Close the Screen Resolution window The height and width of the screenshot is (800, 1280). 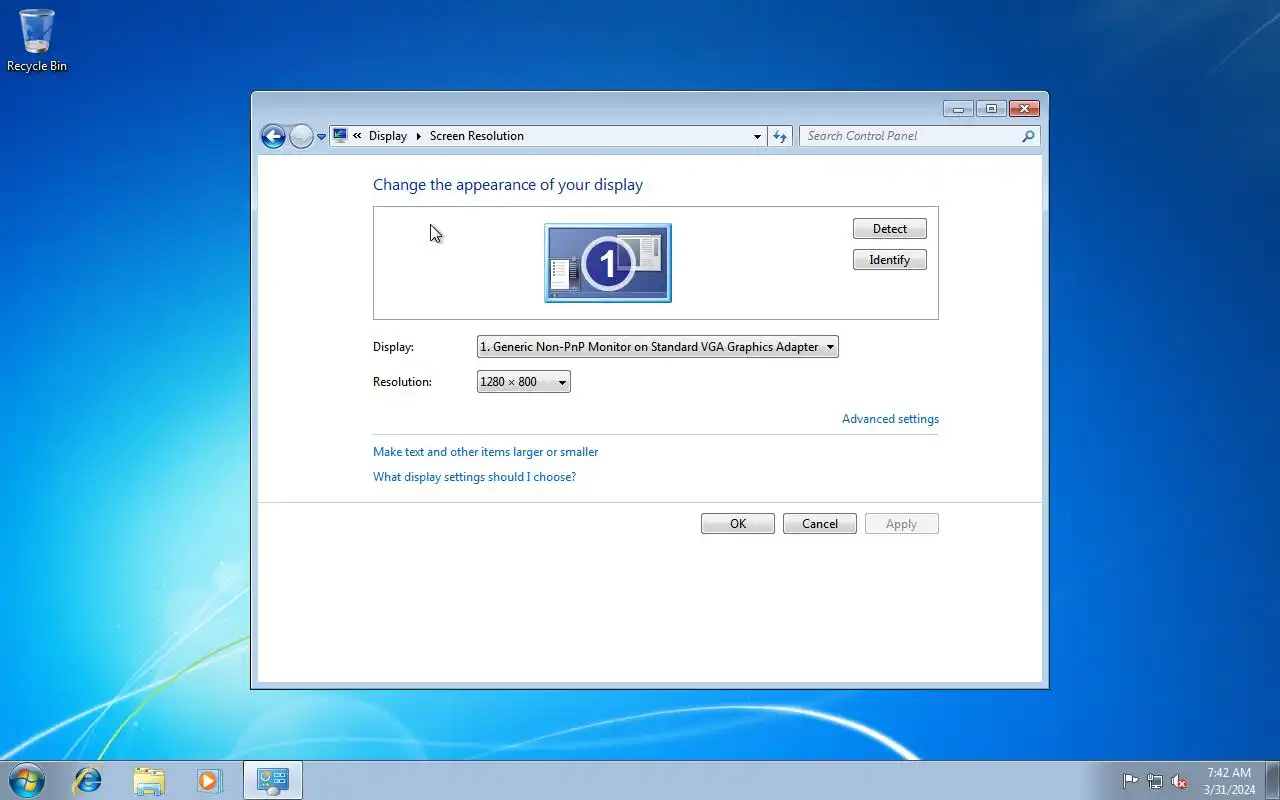tap(1024, 109)
